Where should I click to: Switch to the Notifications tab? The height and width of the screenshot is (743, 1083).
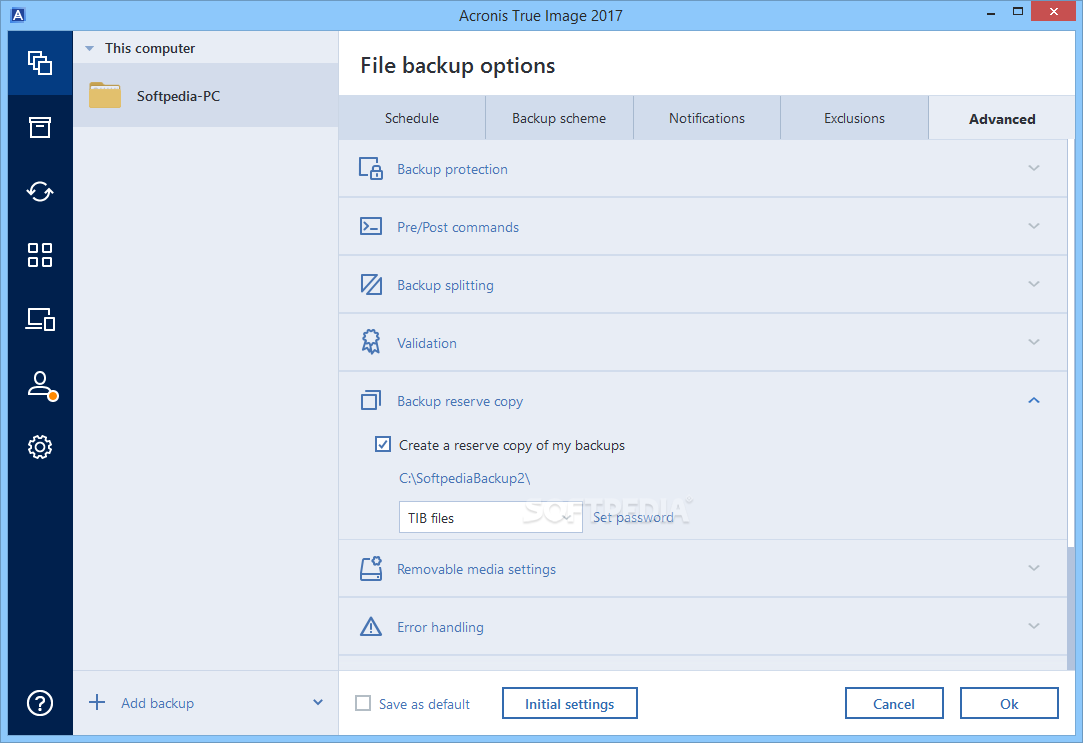(x=707, y=118)
